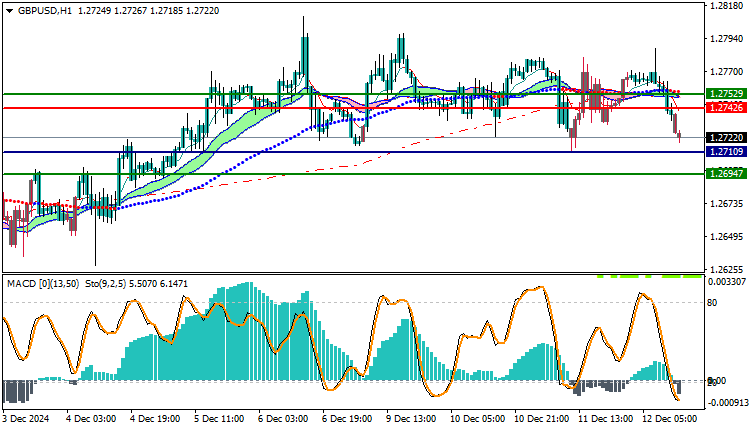The height and width of the screenshot is (430, 750).
Task: Select the 10 Dec 05:00 time label
Action: pyautogui.click(x=477, y=419)
